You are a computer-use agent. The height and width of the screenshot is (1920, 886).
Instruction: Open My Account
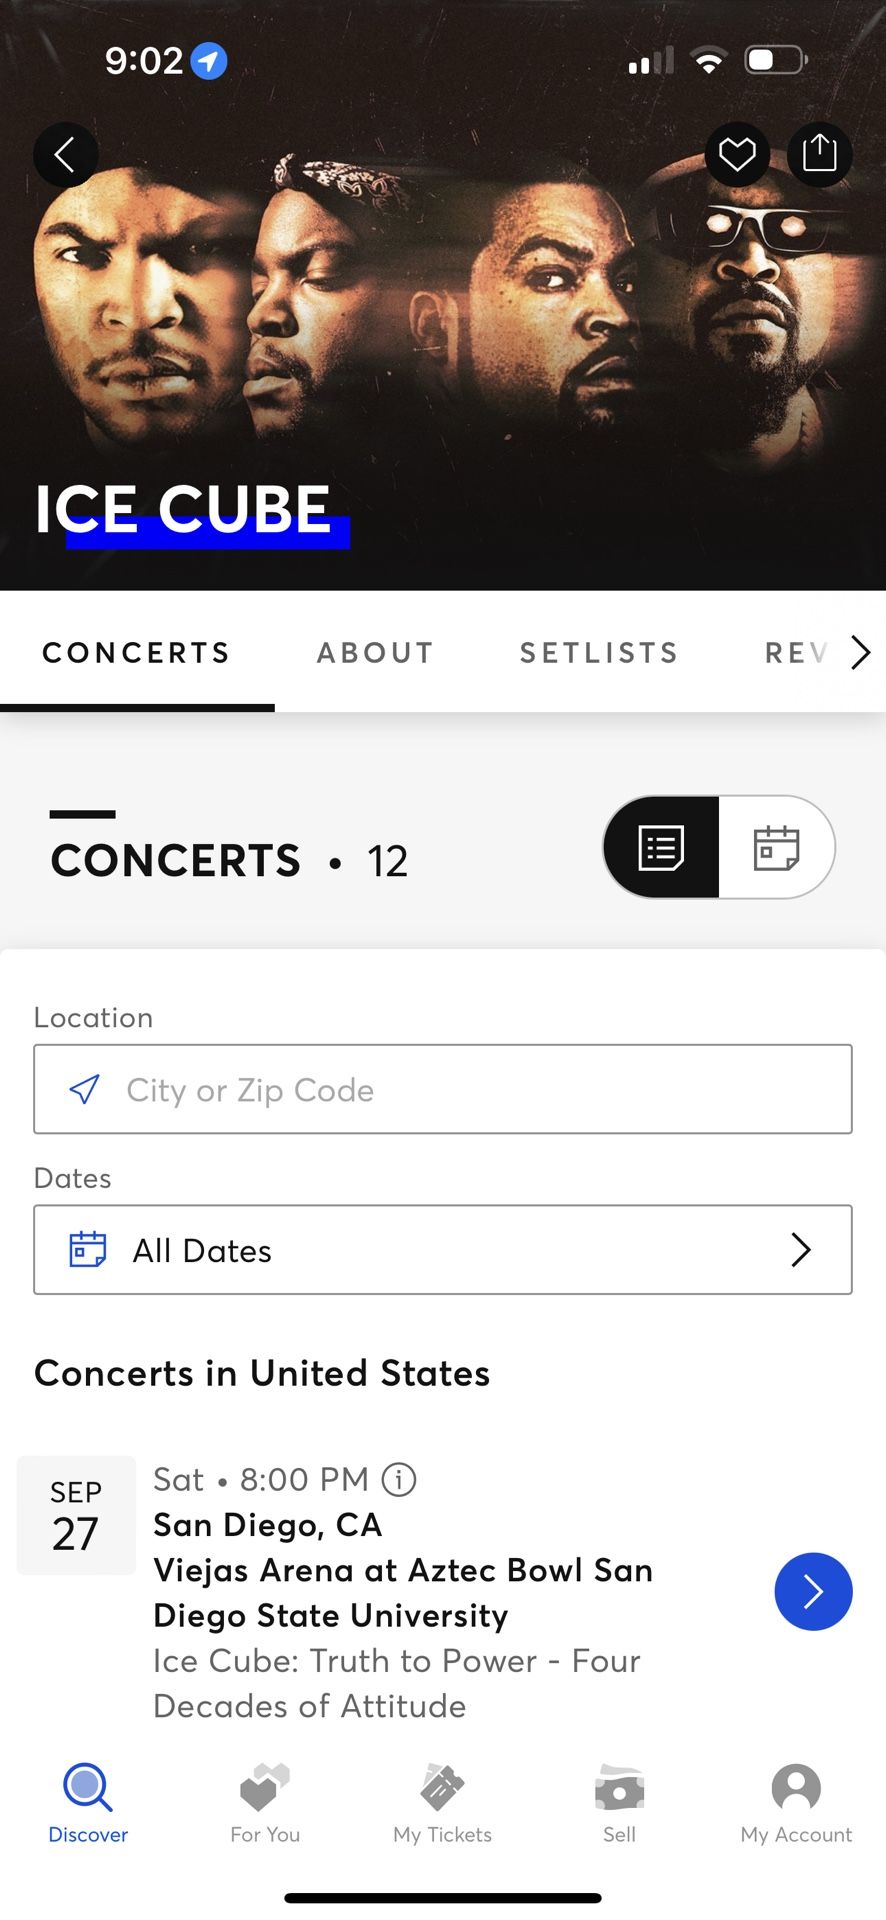[x=796, y=1803]
